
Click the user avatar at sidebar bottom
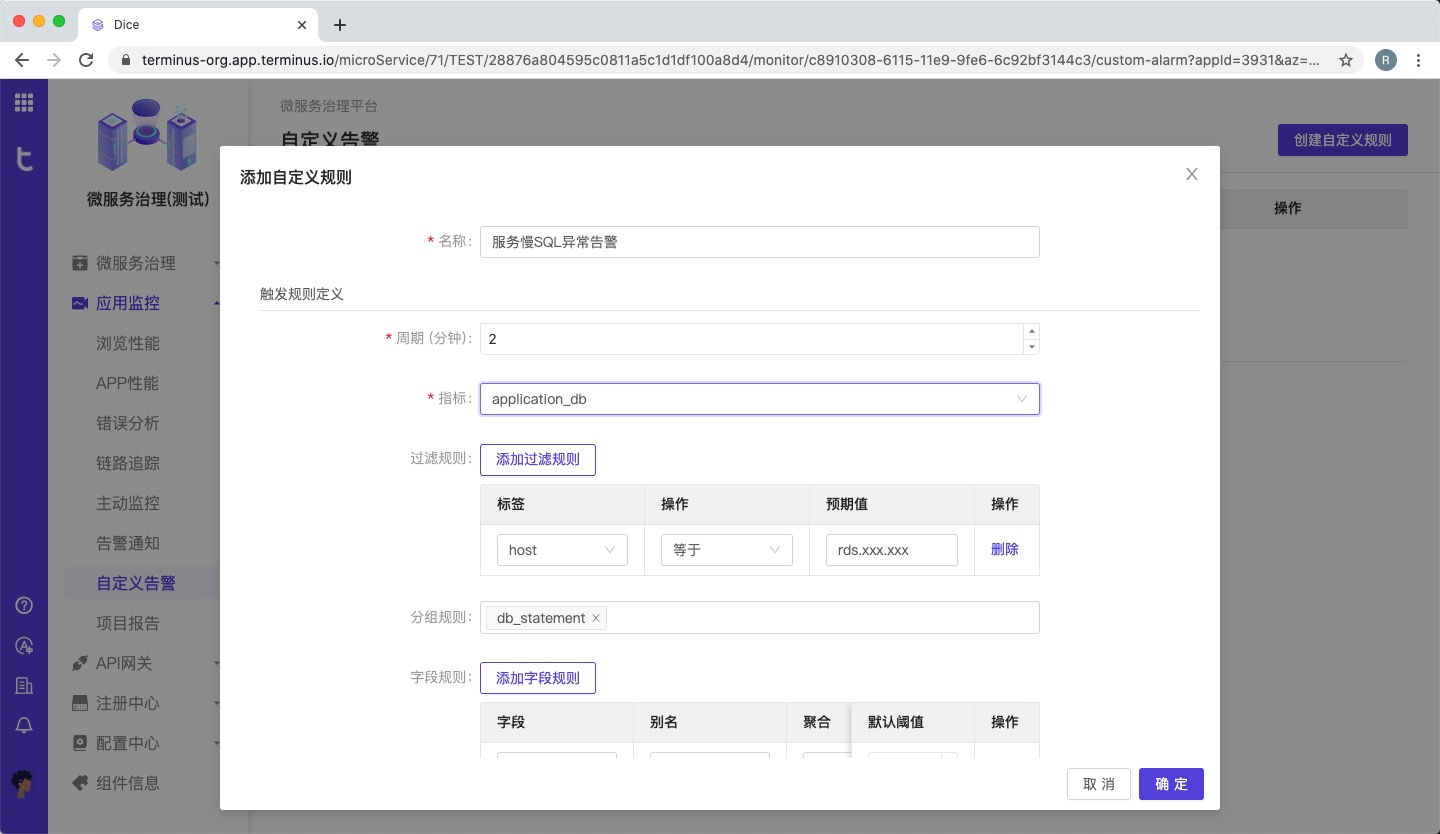click(23, 783)
